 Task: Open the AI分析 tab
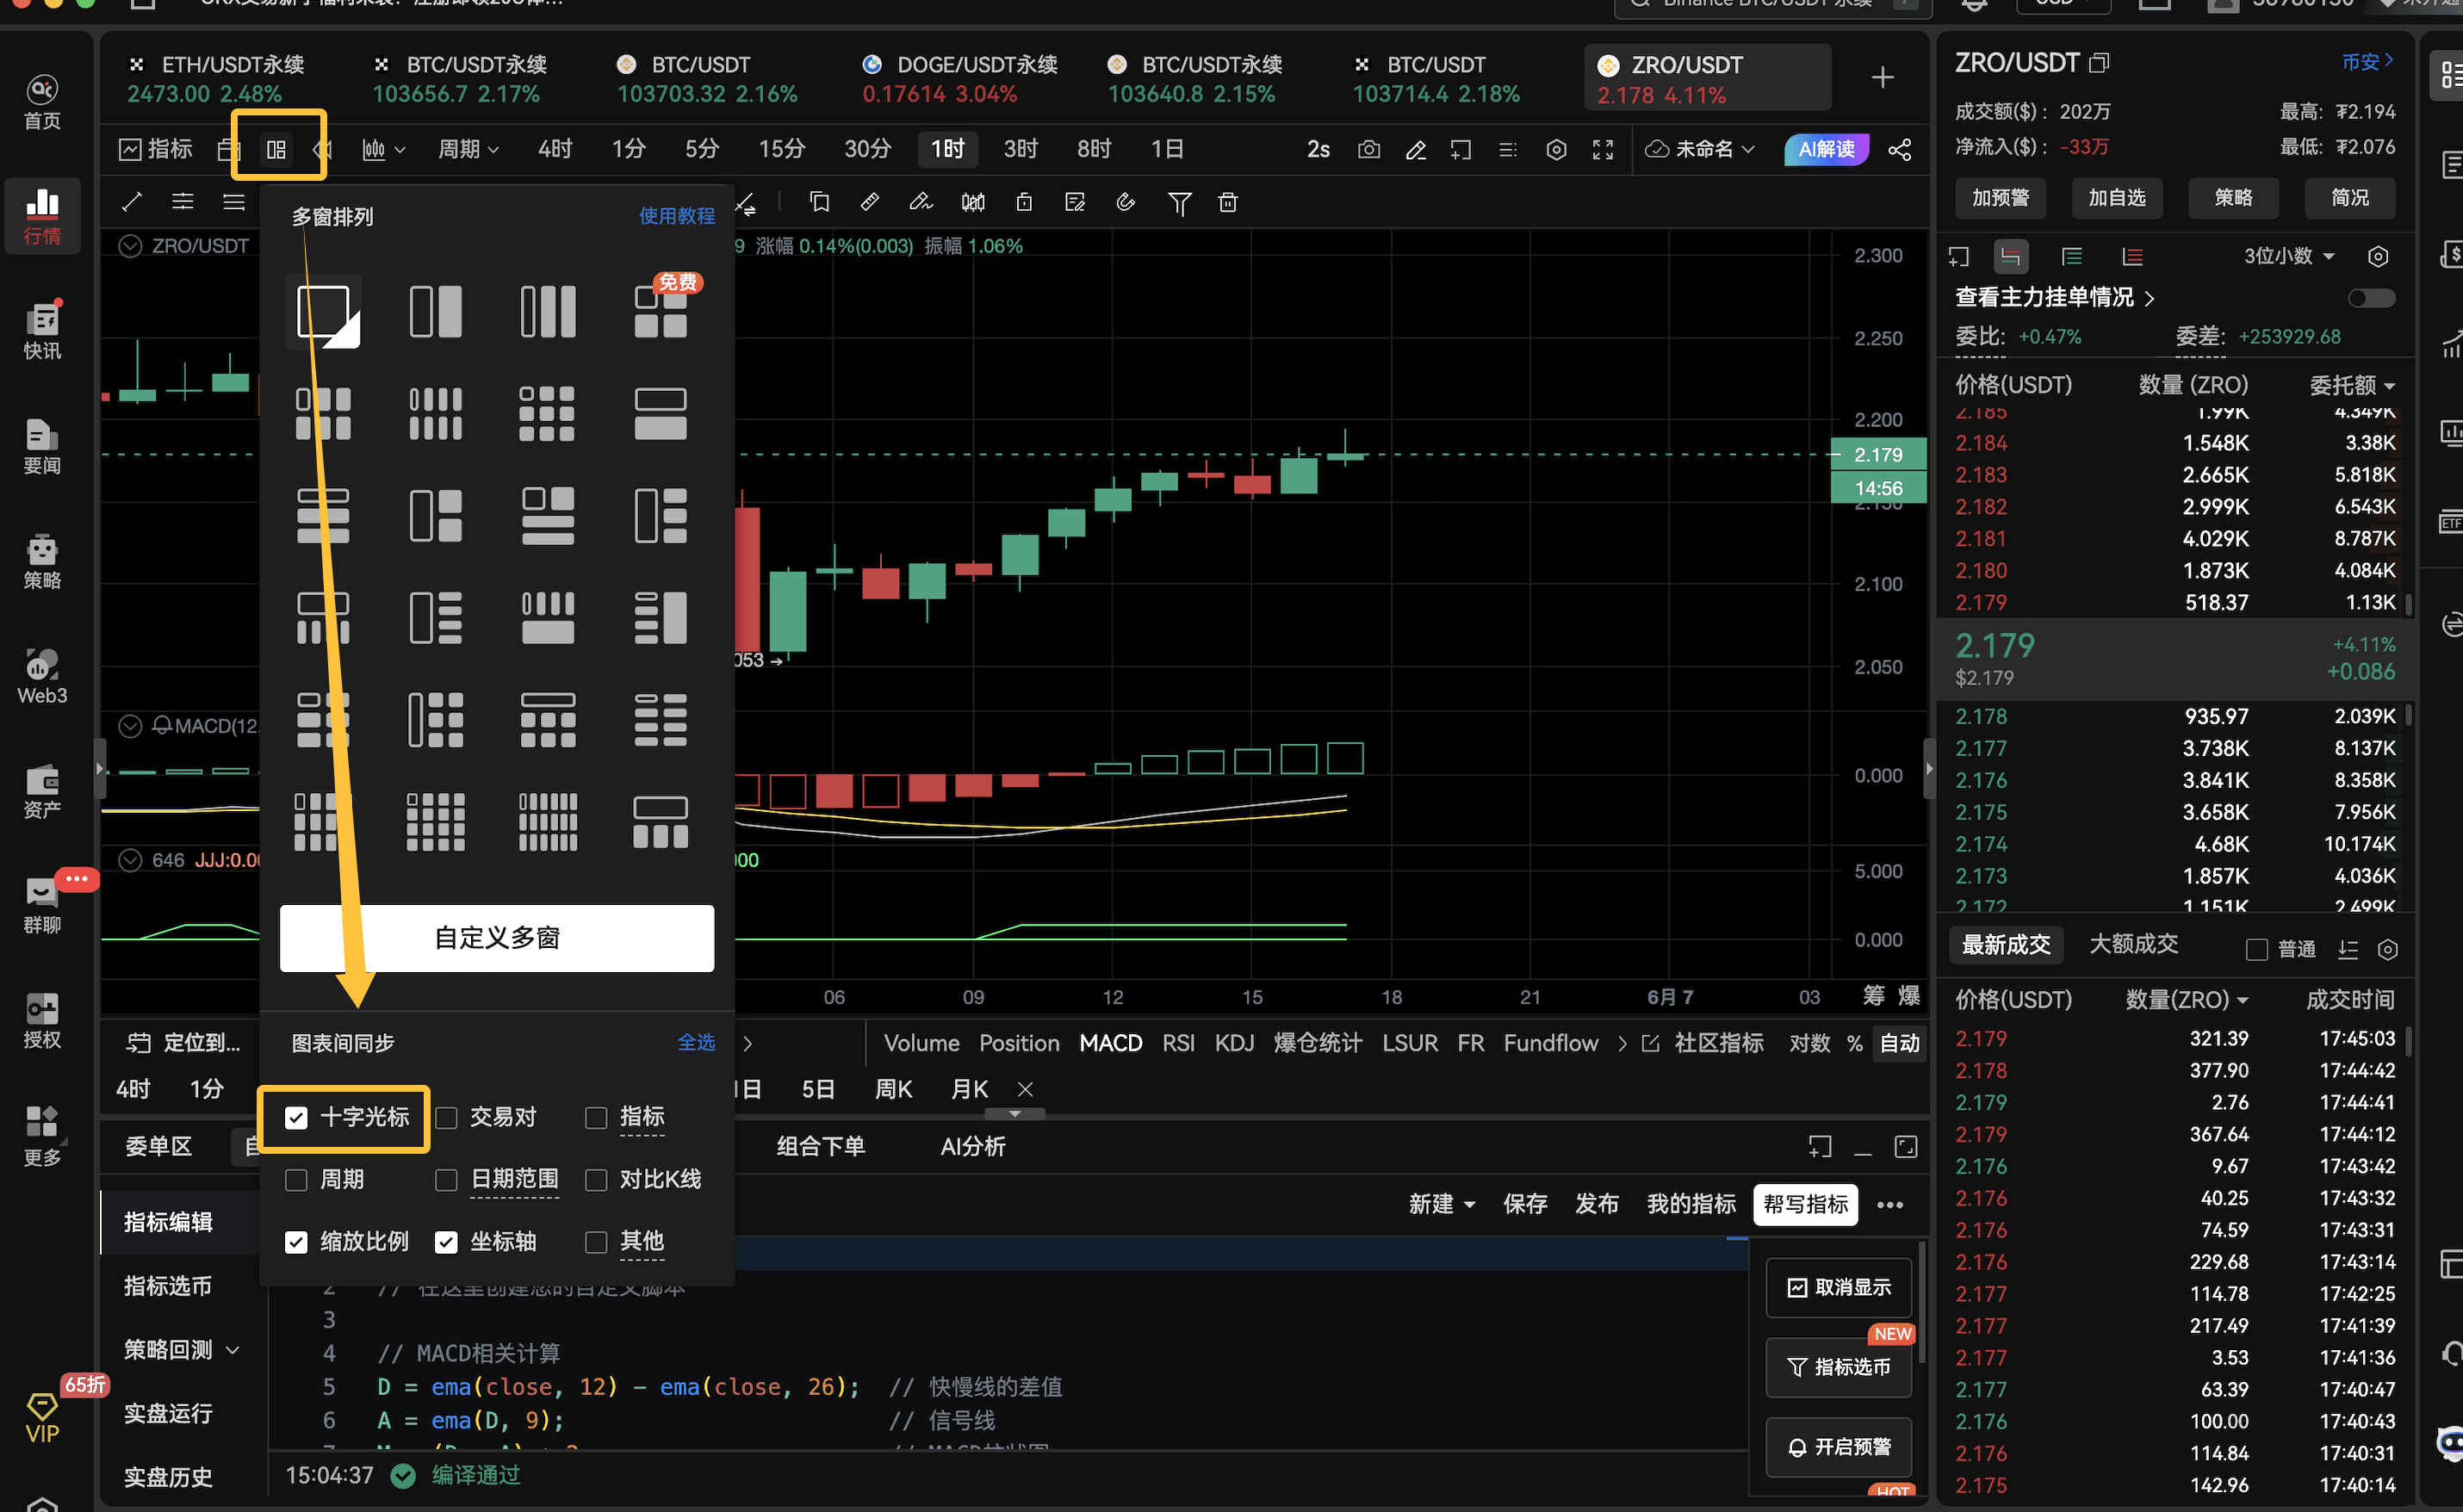click(973, 1147)
